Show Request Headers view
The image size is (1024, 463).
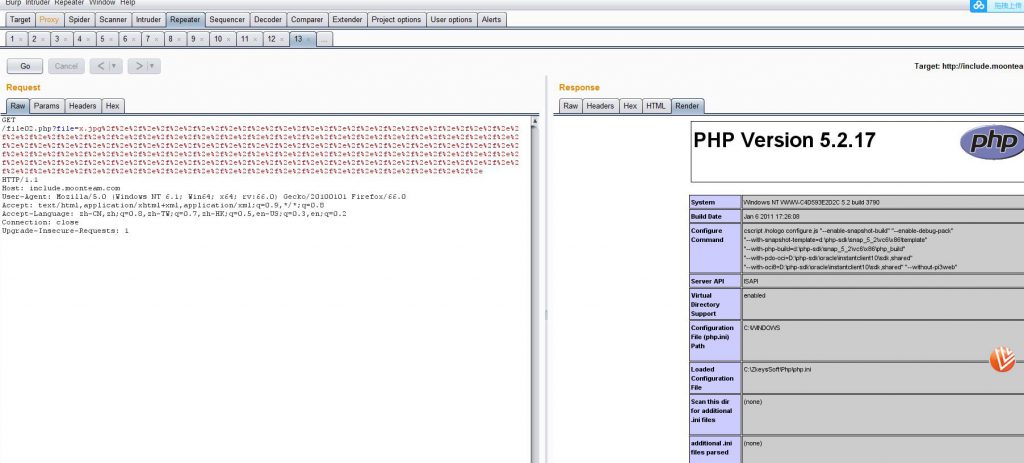(83, 106)
